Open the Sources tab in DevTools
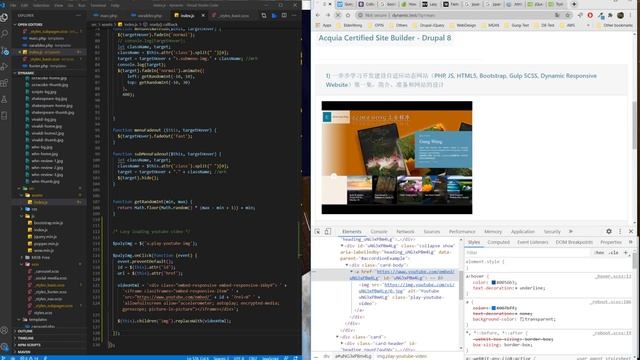This screenshot has width=640, height=360. 432,231
